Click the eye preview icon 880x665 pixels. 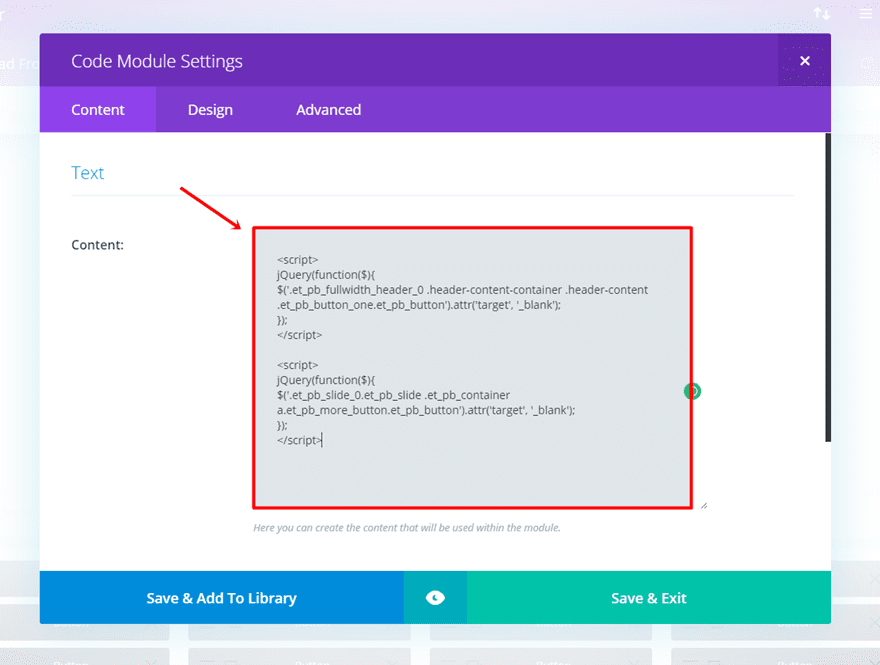(435, 598)
